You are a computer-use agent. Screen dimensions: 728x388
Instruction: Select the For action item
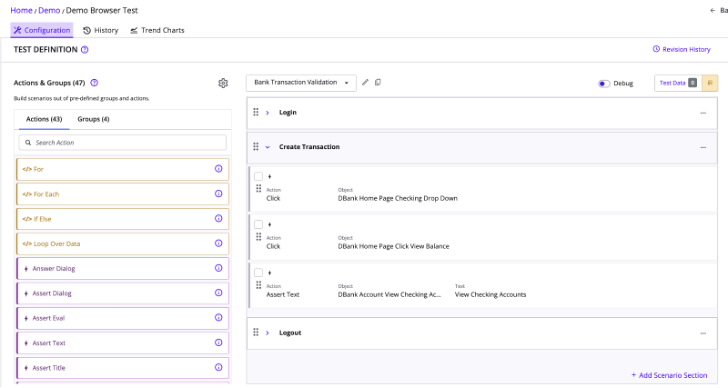123,169
